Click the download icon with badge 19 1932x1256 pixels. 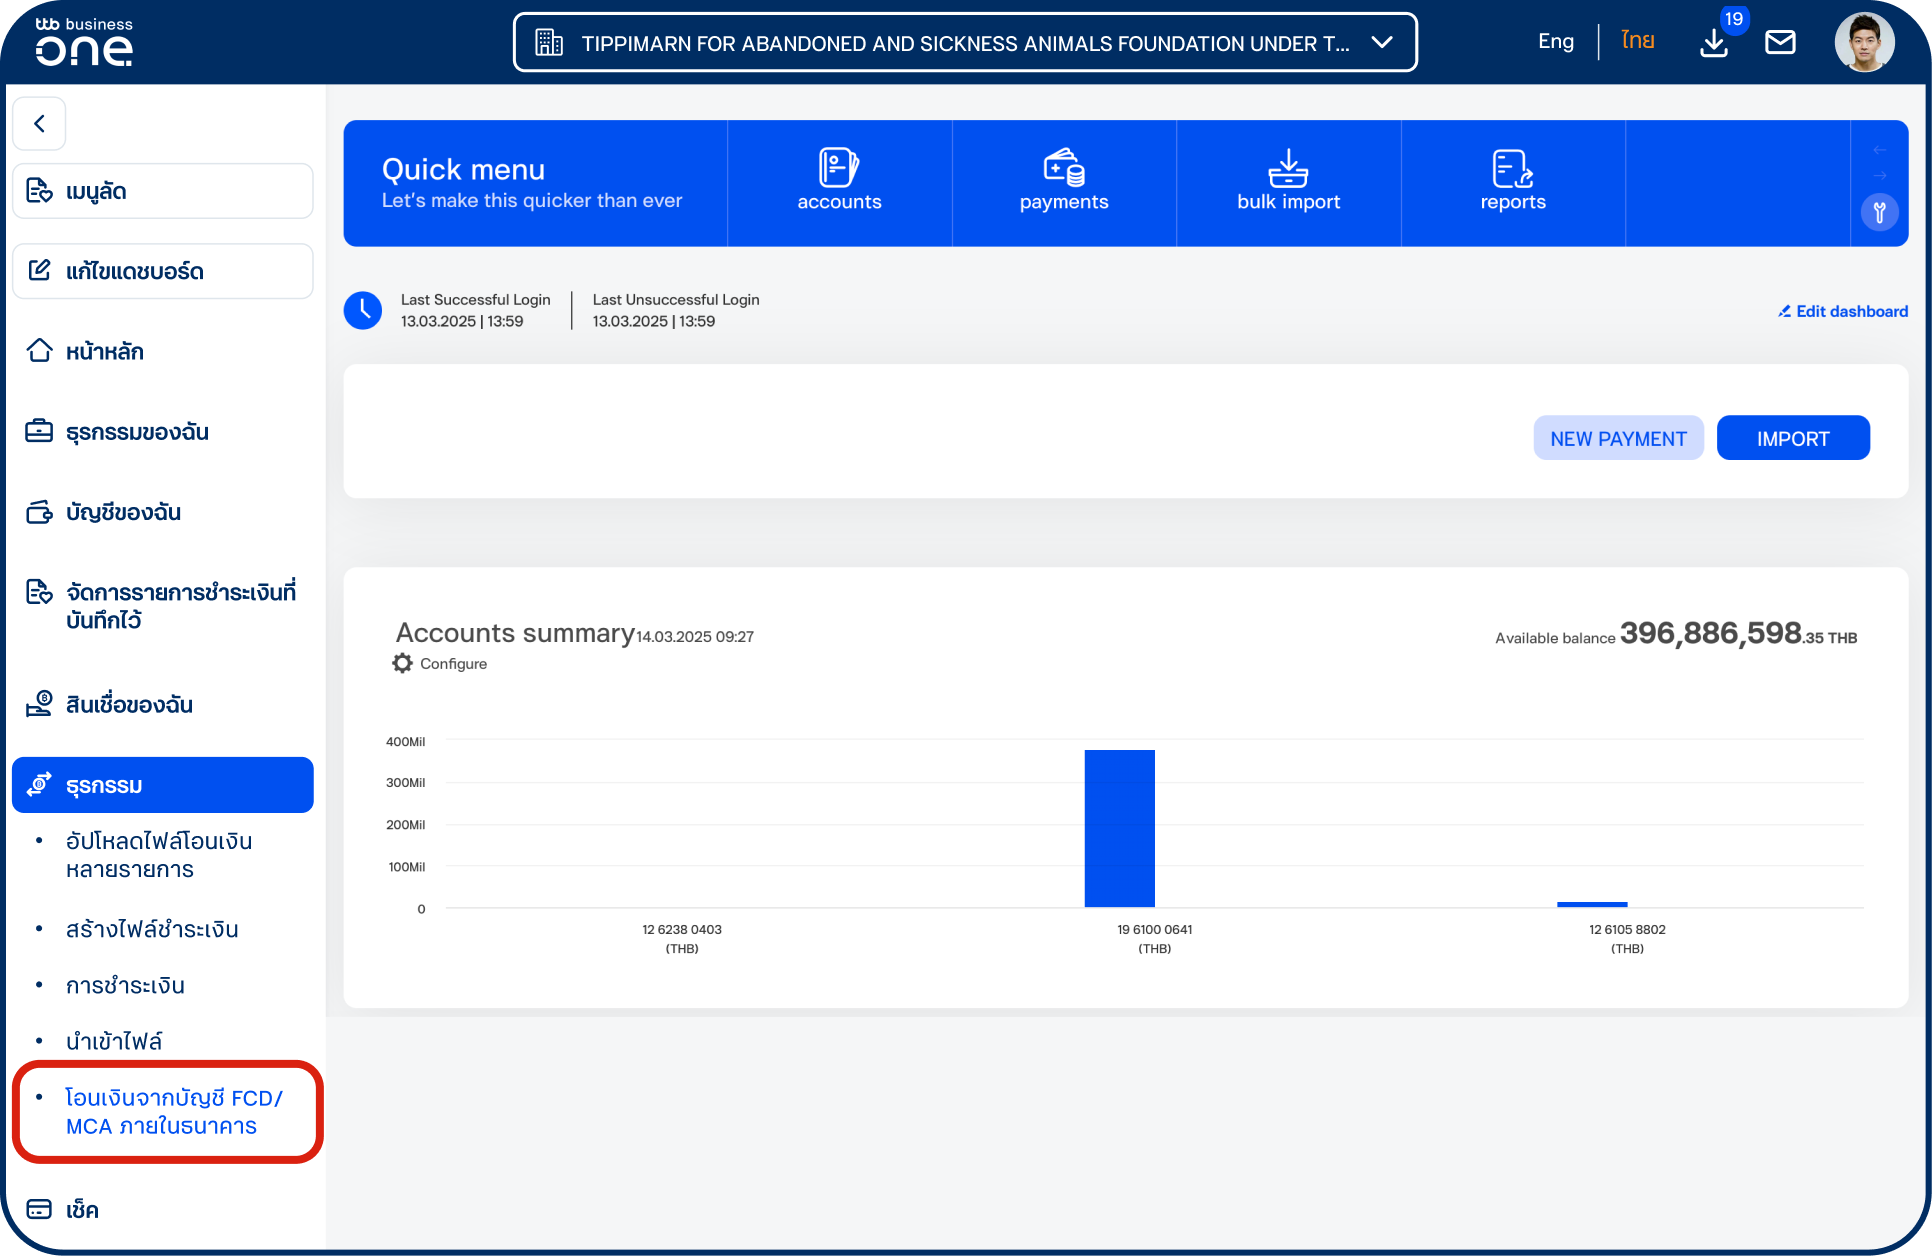1714,42
